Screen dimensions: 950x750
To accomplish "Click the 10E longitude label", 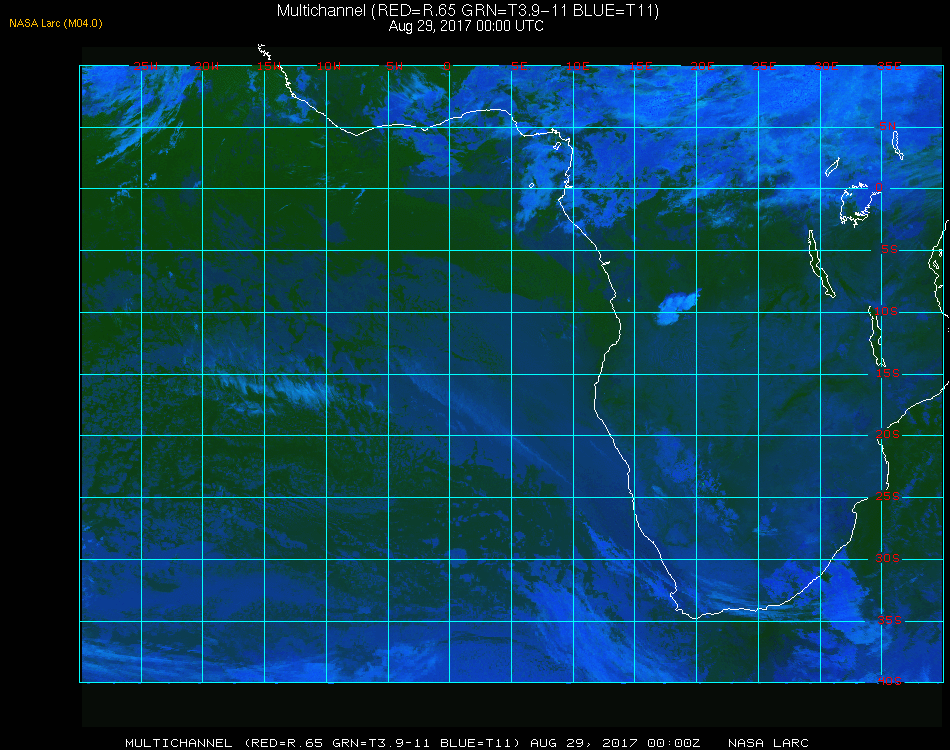I will (x=577, y=66).
